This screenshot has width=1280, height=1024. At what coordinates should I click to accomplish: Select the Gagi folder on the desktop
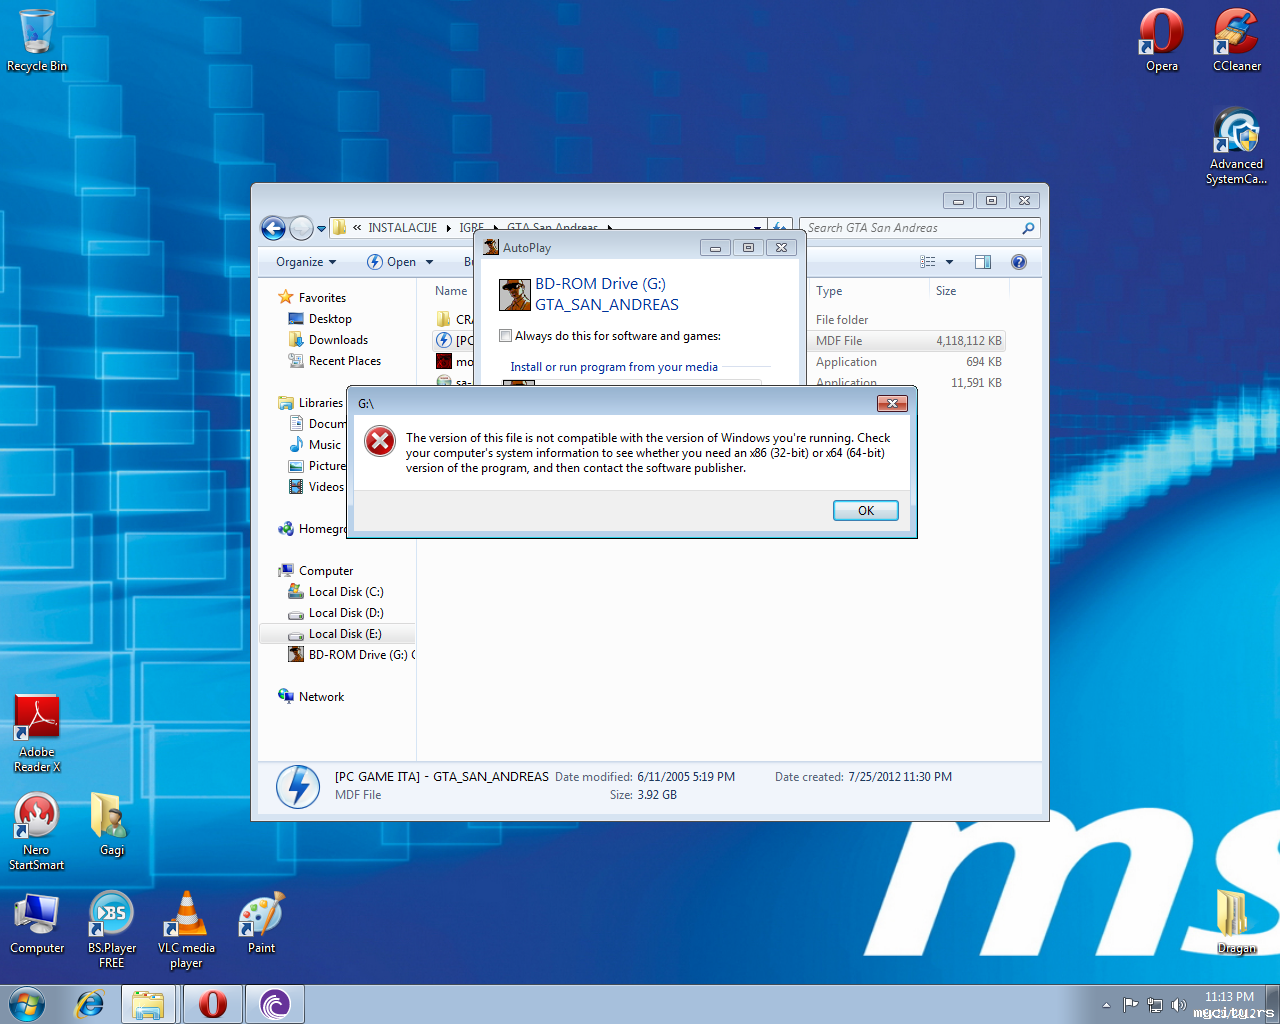(111, 824)
